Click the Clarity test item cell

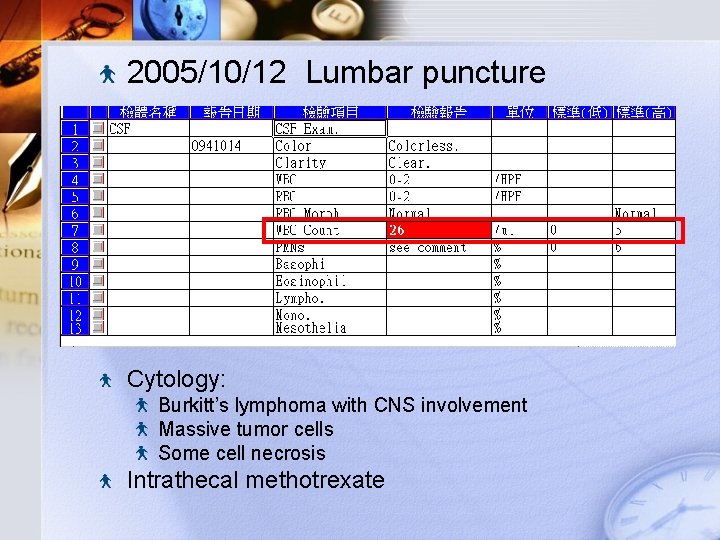coord(330,163)
